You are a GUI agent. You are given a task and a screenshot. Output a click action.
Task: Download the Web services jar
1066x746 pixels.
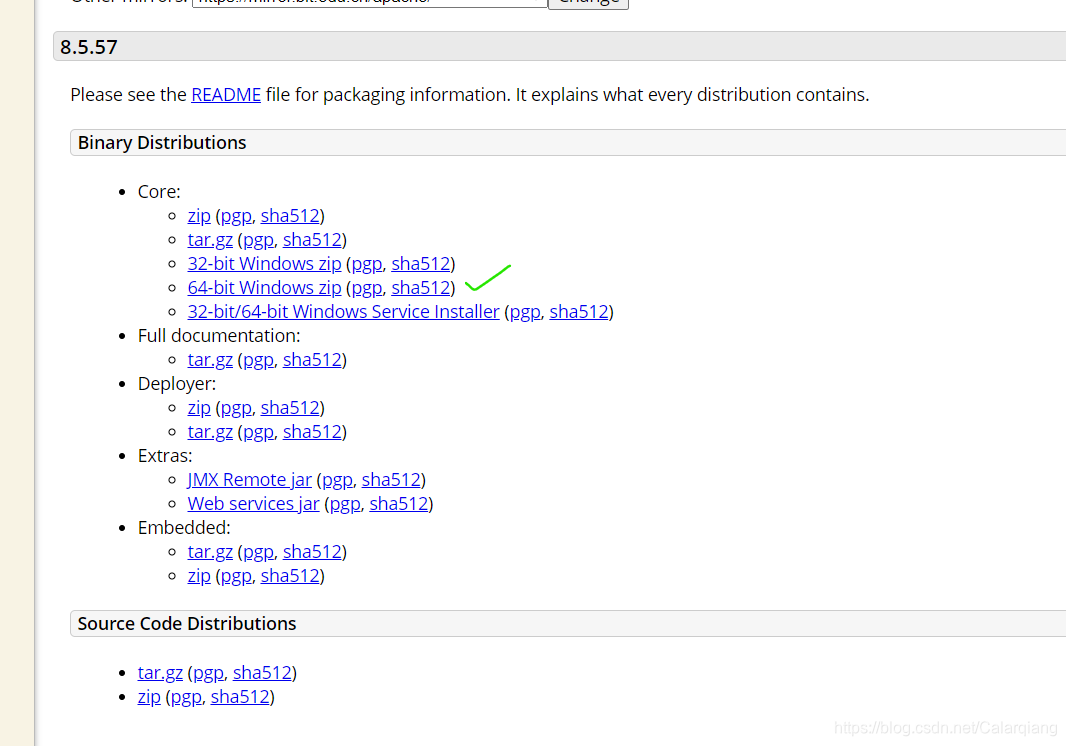pos(254,504)
